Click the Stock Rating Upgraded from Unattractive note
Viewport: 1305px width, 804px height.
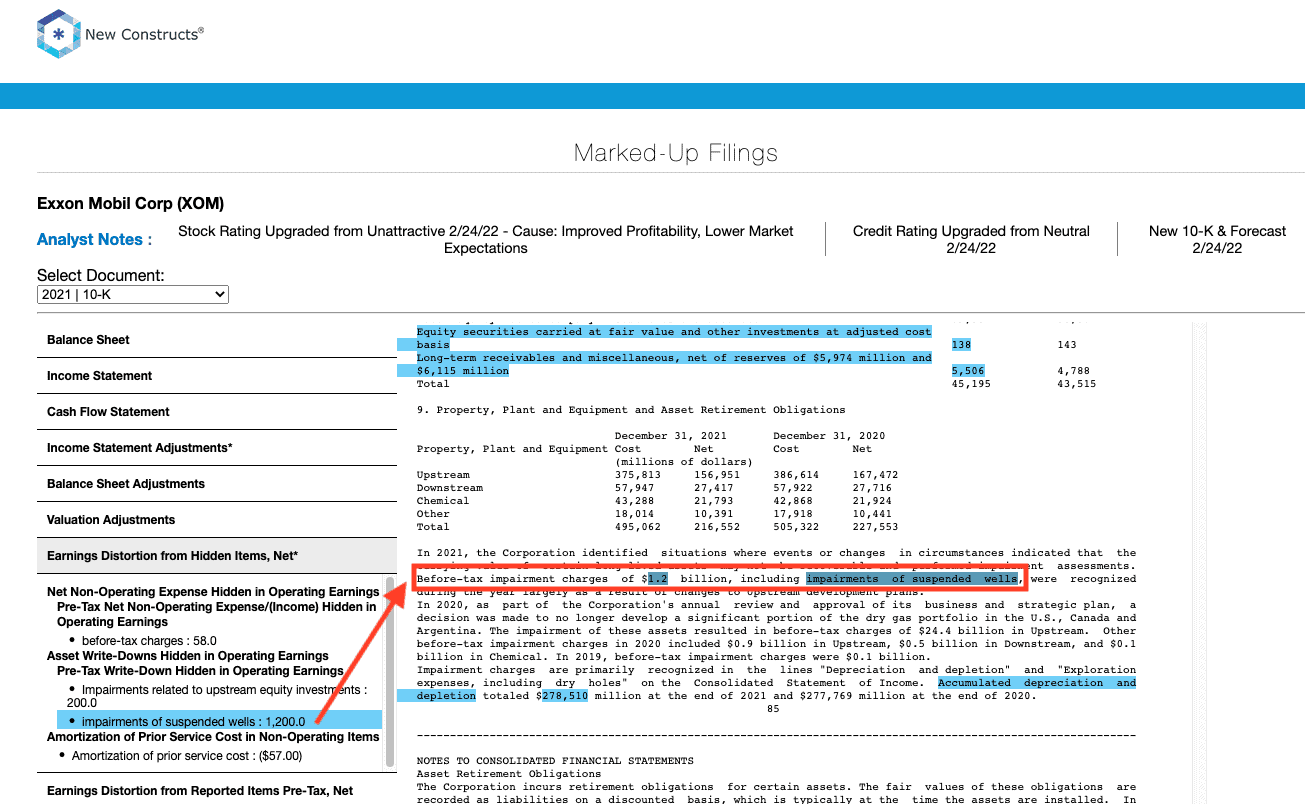tap(486, 239)
